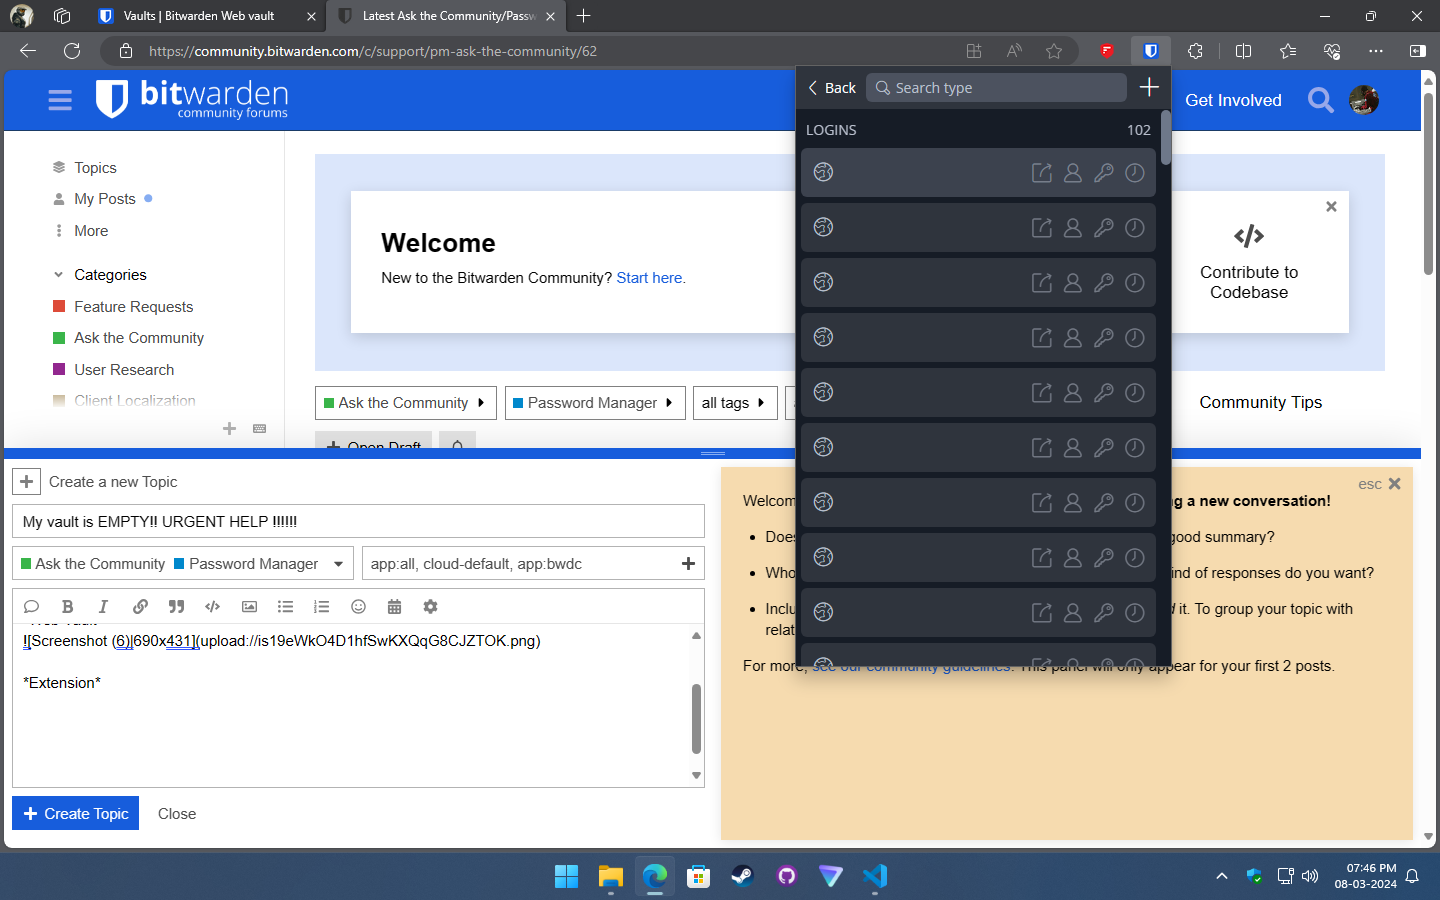
Task: Click the Create a new Topic plus toggle button
Action: pos(27,482)
